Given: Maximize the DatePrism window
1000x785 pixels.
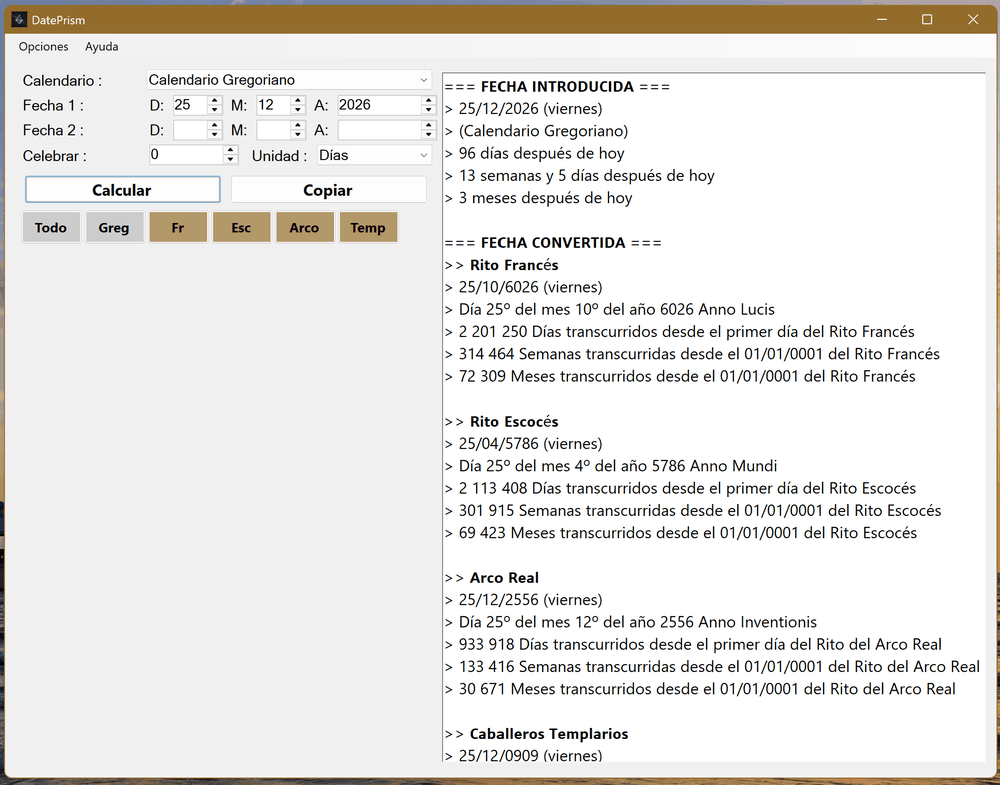Looking at the screenshot, I should 927,20.
